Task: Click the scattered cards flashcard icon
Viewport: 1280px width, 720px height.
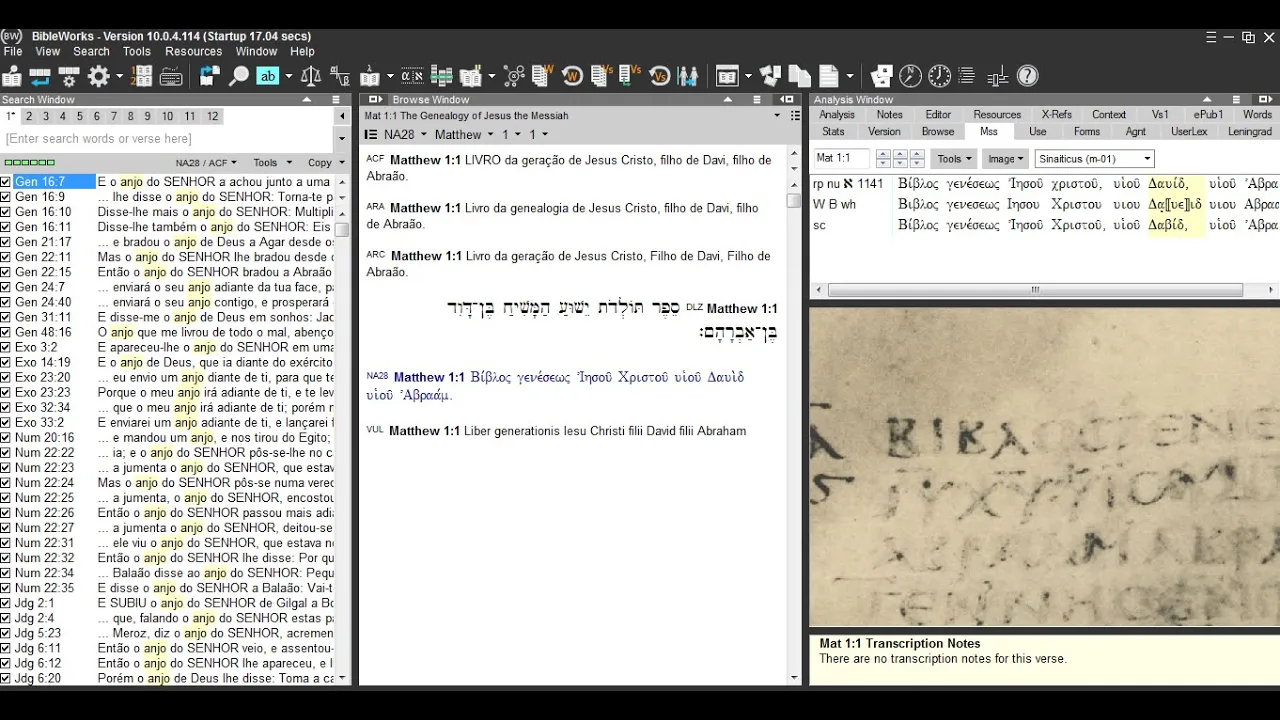Action: [x=881, y=76]
